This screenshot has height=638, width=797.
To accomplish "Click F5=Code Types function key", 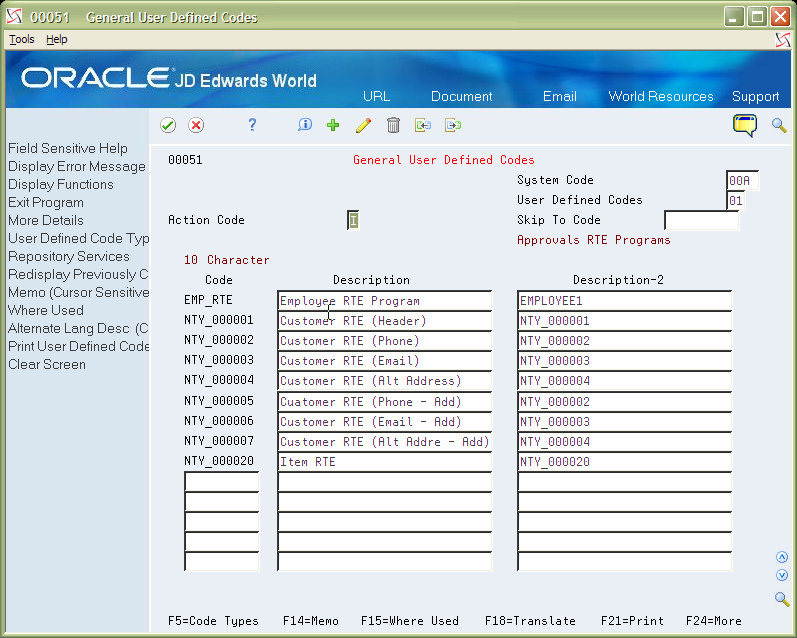I will pos(213,621).
